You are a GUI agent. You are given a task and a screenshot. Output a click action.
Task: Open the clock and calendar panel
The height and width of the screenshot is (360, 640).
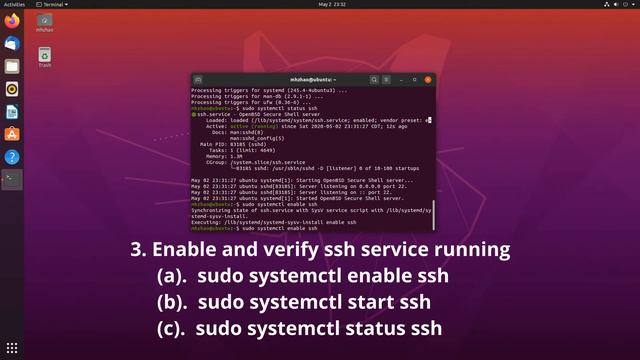(332, 4)
